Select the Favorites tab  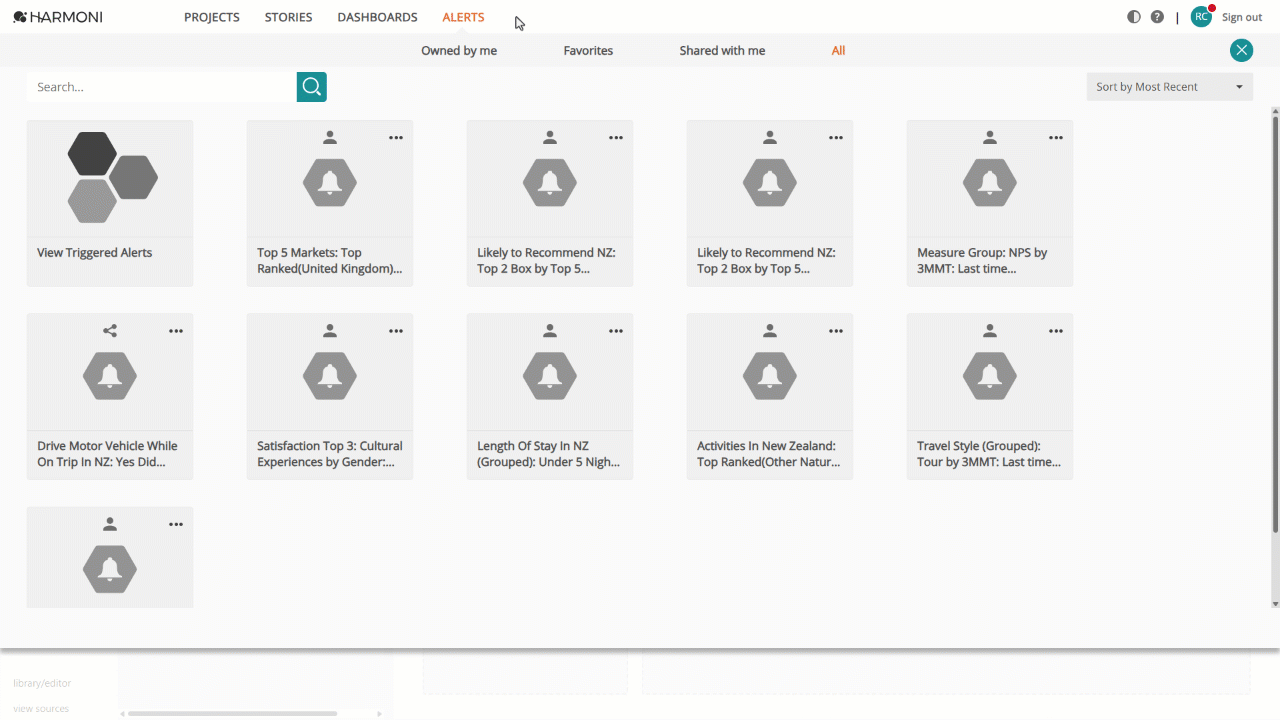pos(588,51)
